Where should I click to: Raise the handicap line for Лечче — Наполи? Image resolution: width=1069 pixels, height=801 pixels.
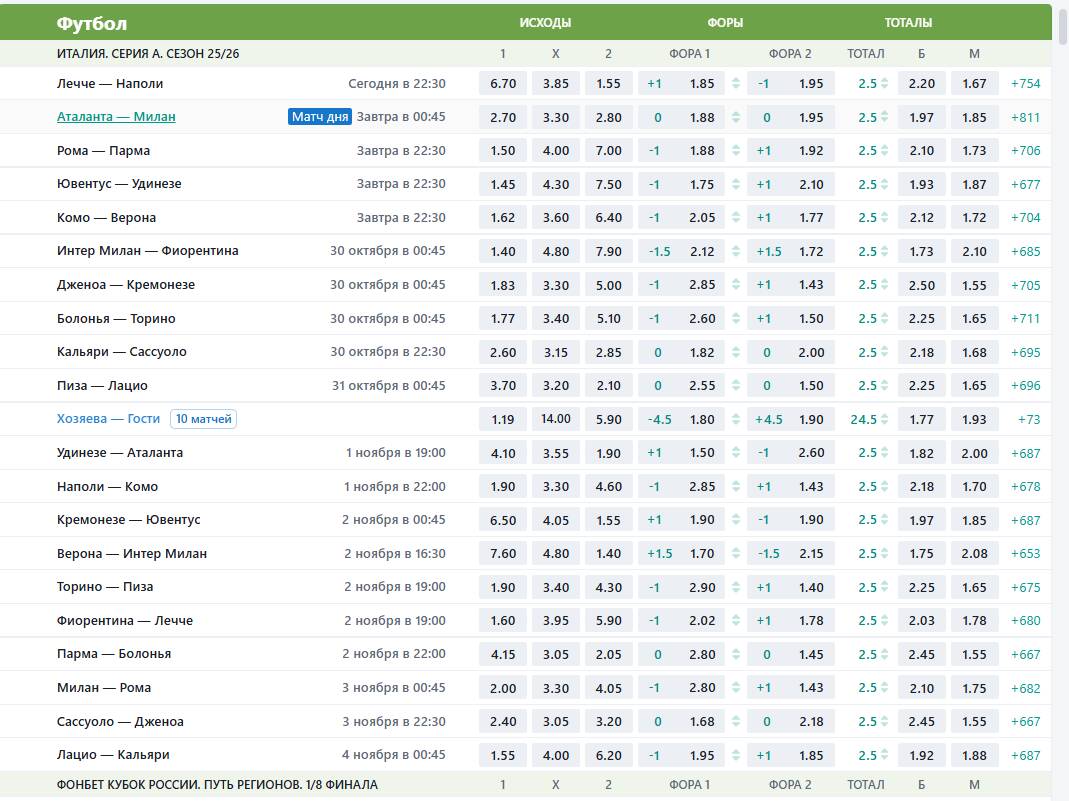[737, 80]
